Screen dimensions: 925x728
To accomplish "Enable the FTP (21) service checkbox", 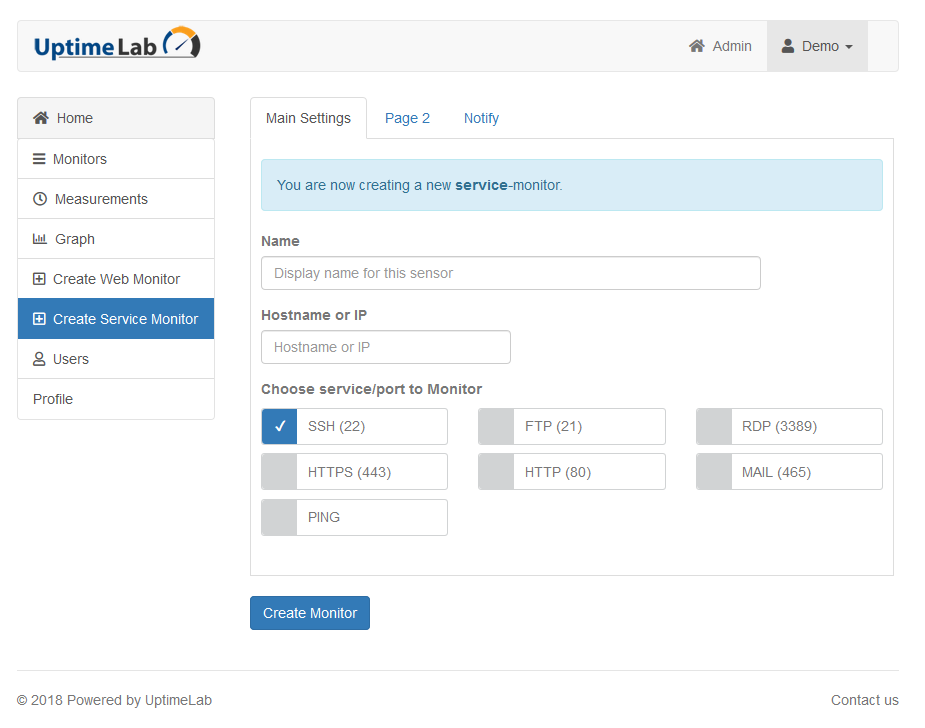I will point(496,426).
